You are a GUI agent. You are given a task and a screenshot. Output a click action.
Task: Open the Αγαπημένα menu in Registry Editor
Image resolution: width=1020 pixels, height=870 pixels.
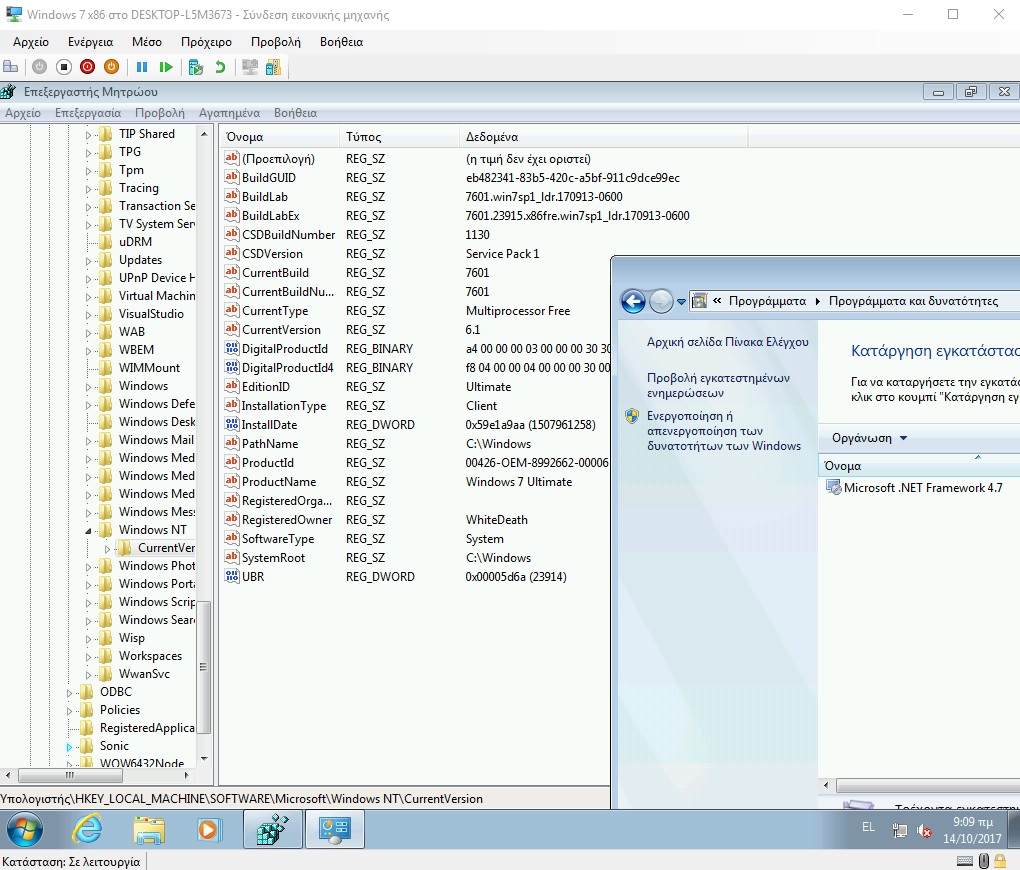point(230,113)
